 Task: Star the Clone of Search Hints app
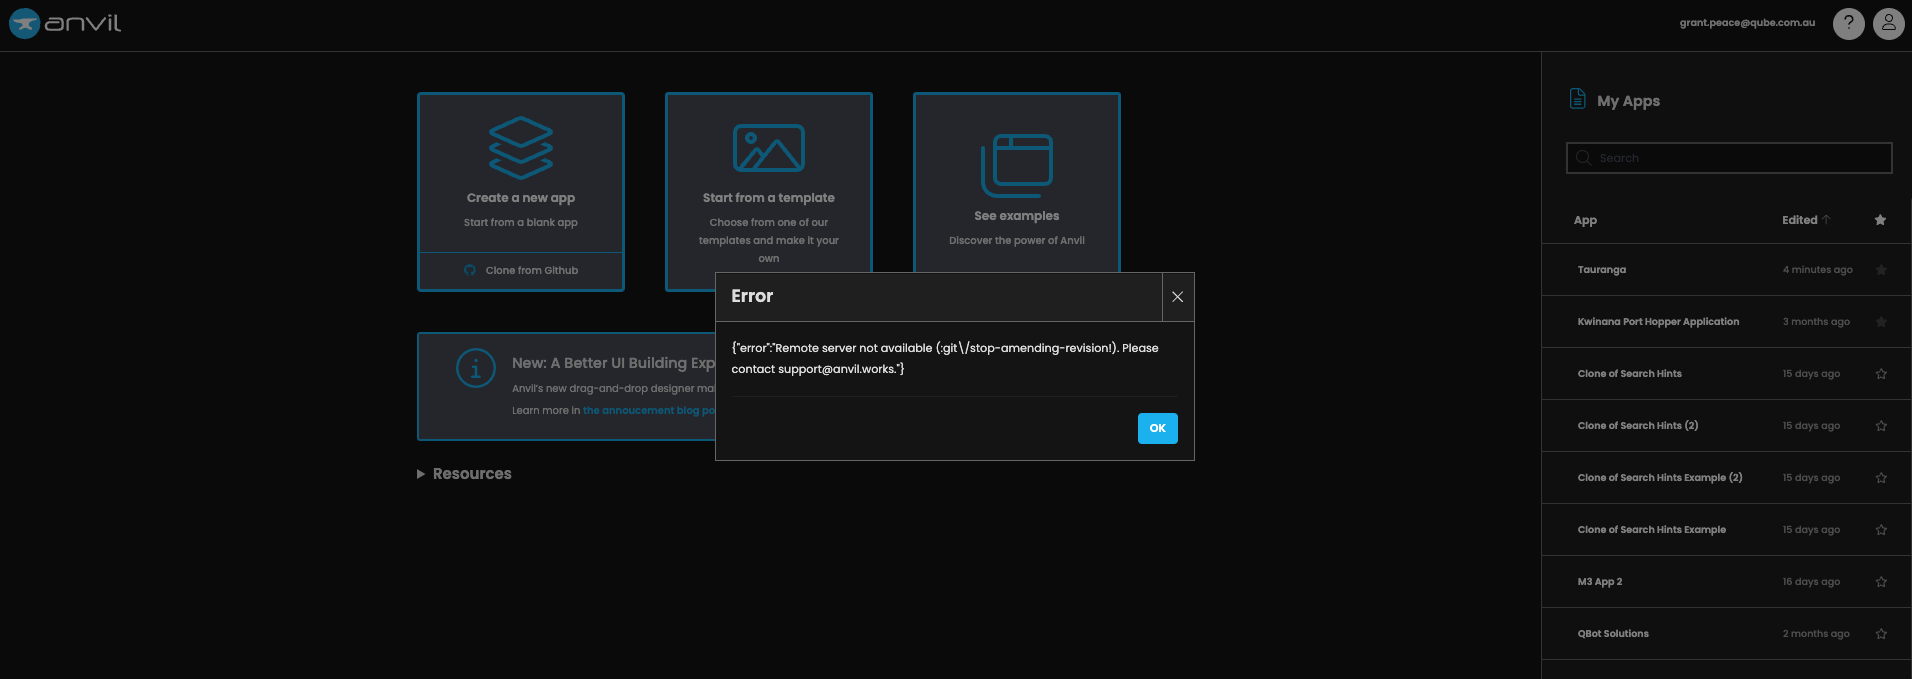[x=1881, y=374]
